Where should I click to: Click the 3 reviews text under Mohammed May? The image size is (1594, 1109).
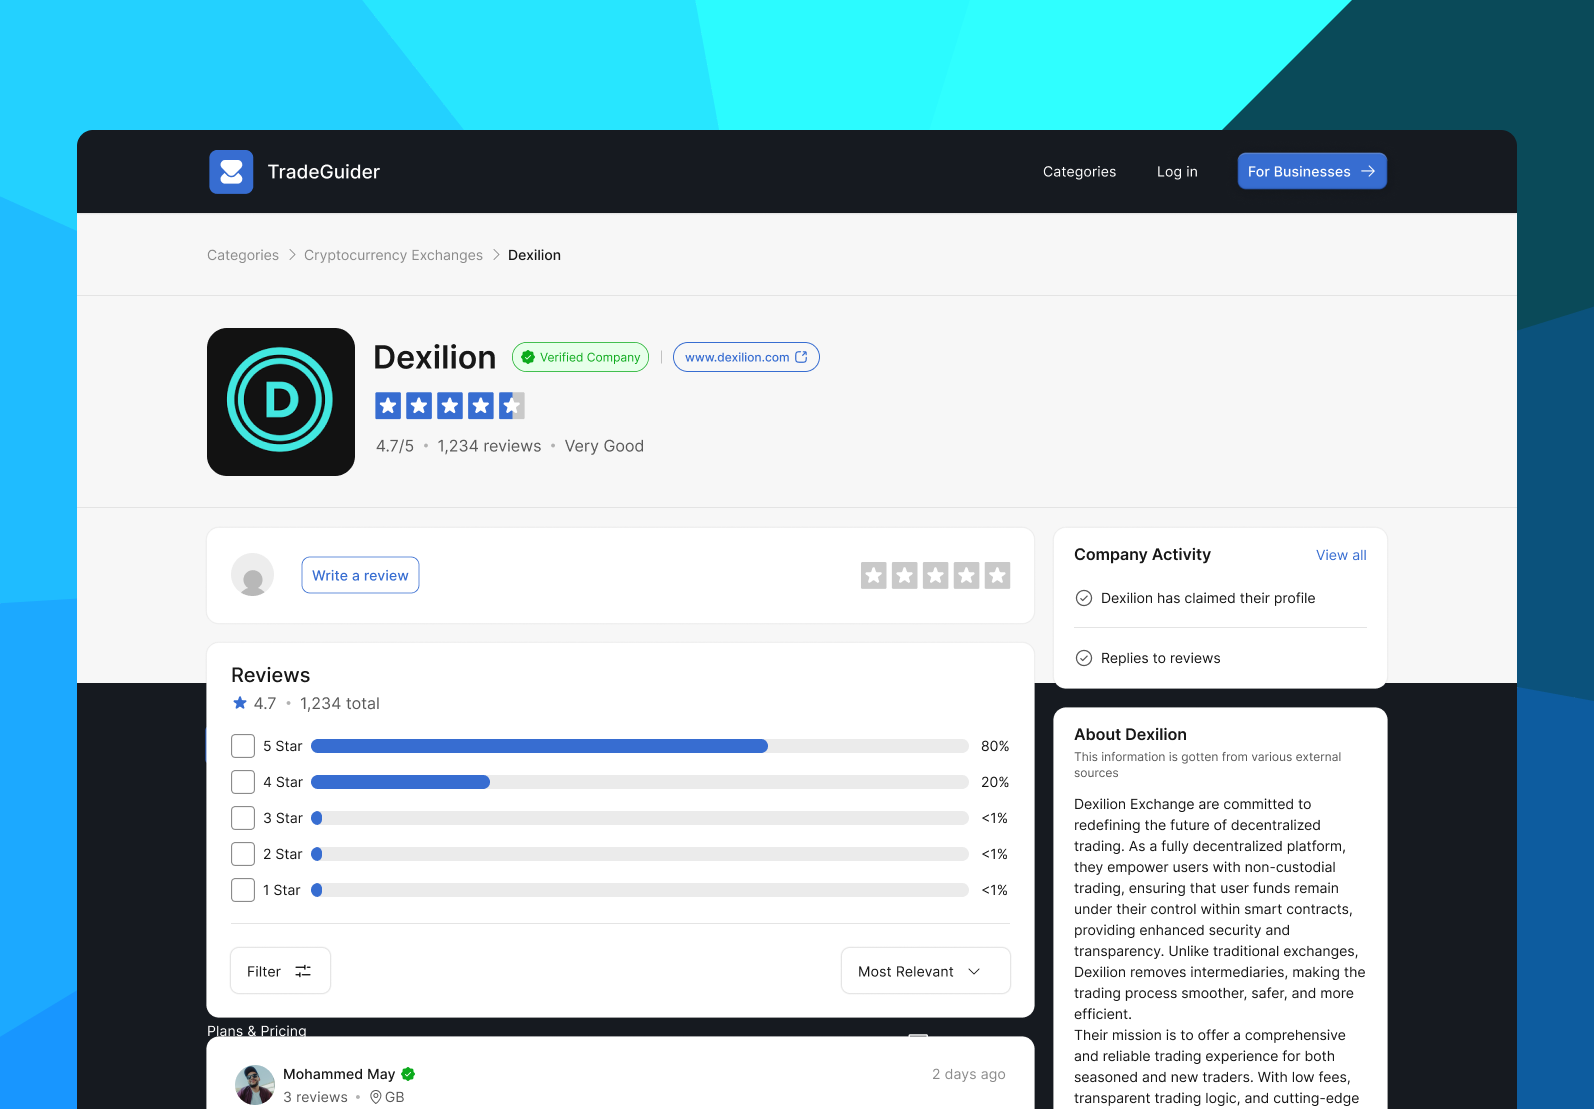coord(315,1097)
